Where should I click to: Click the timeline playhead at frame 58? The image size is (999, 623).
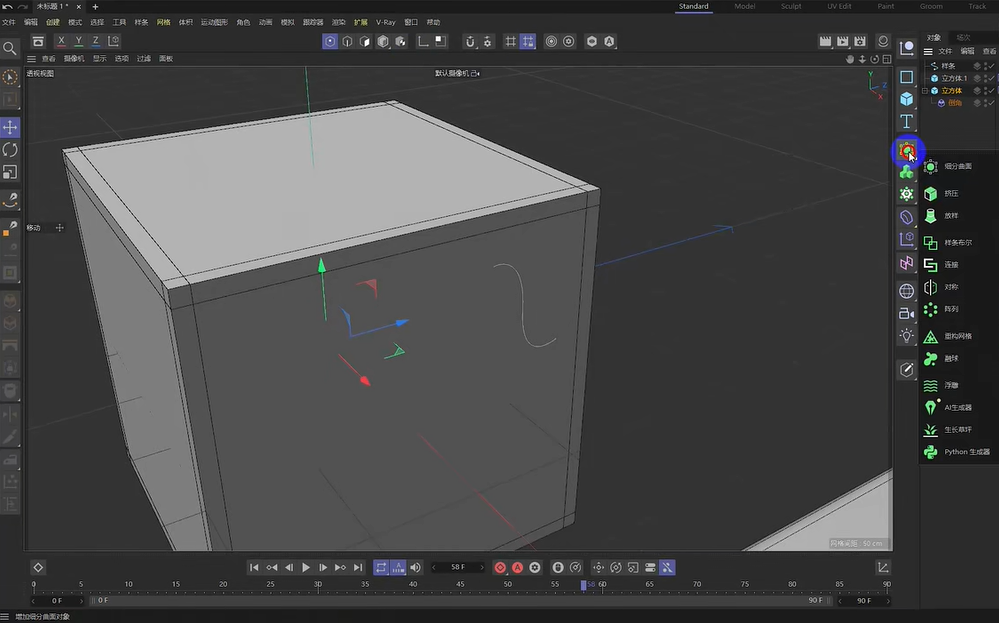click(x=583, y=585)
